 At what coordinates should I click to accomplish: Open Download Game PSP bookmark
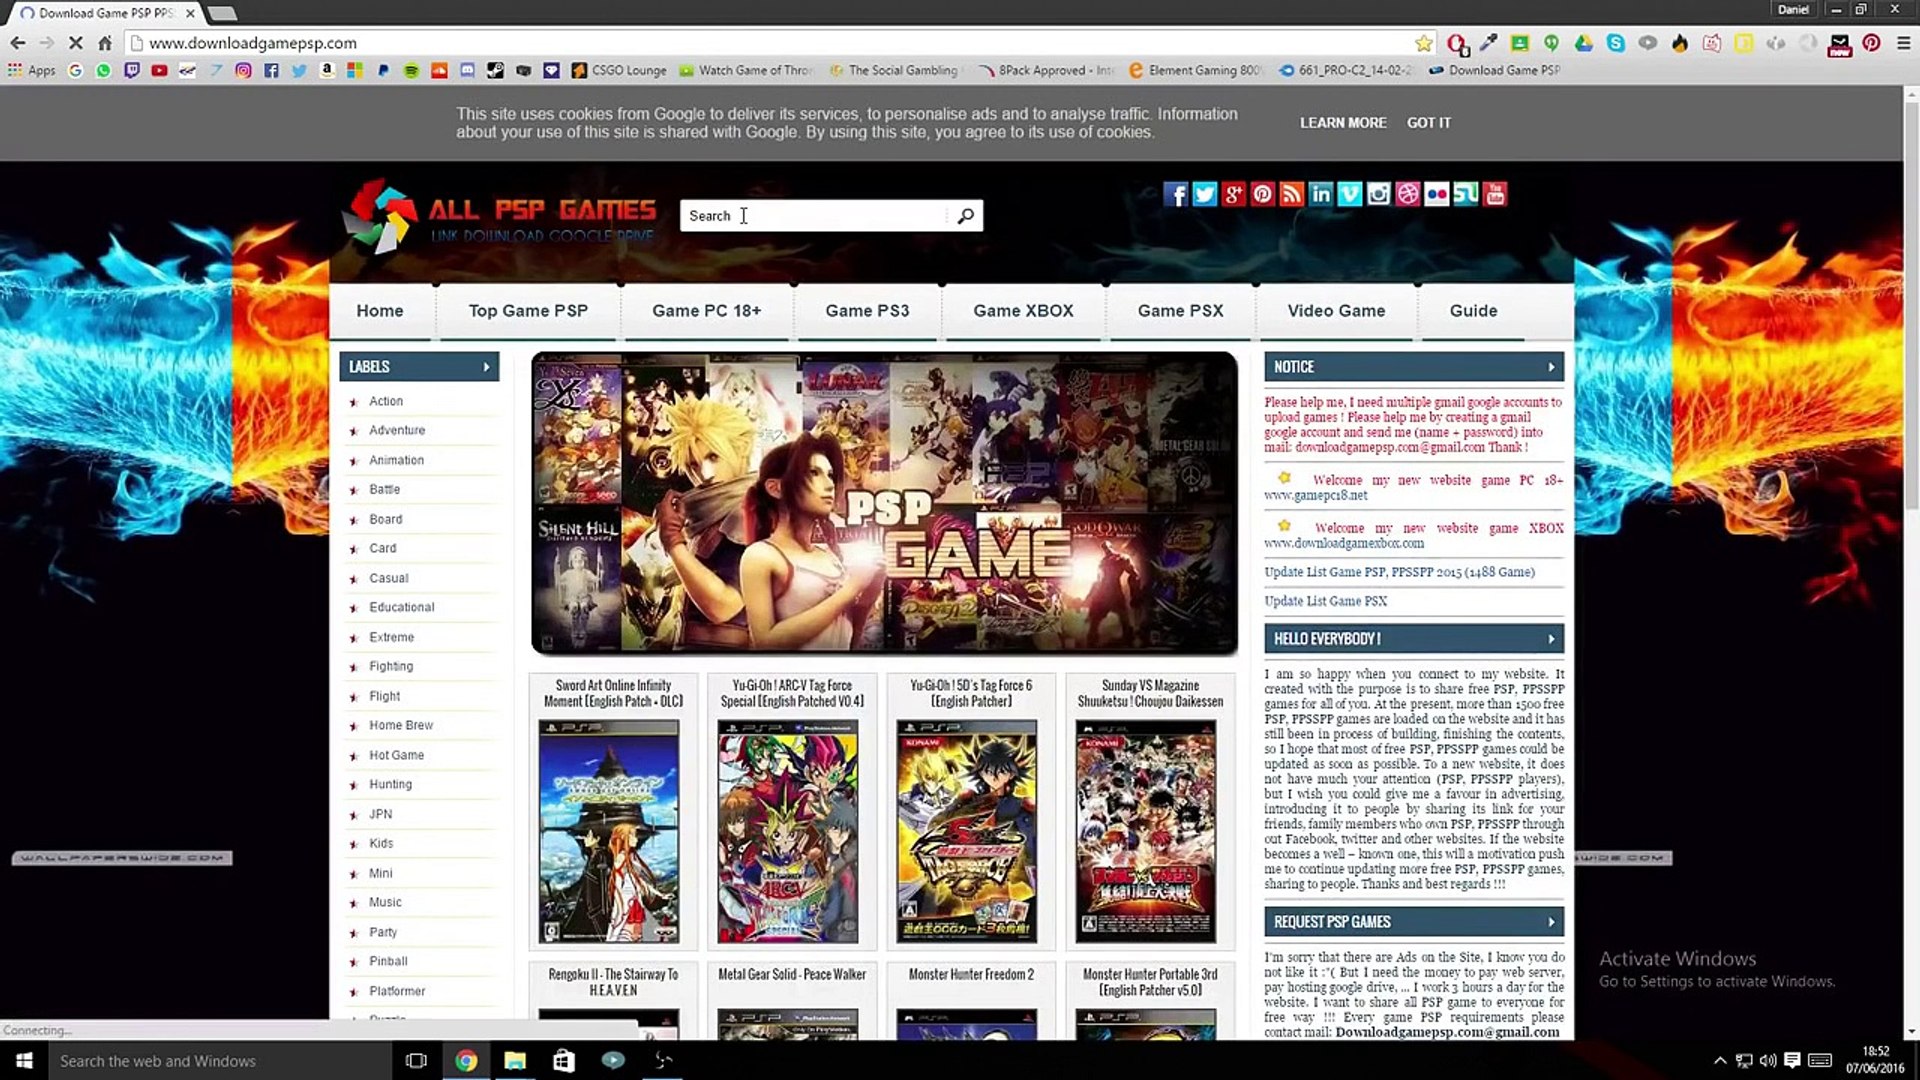[x=1494, y=70]
